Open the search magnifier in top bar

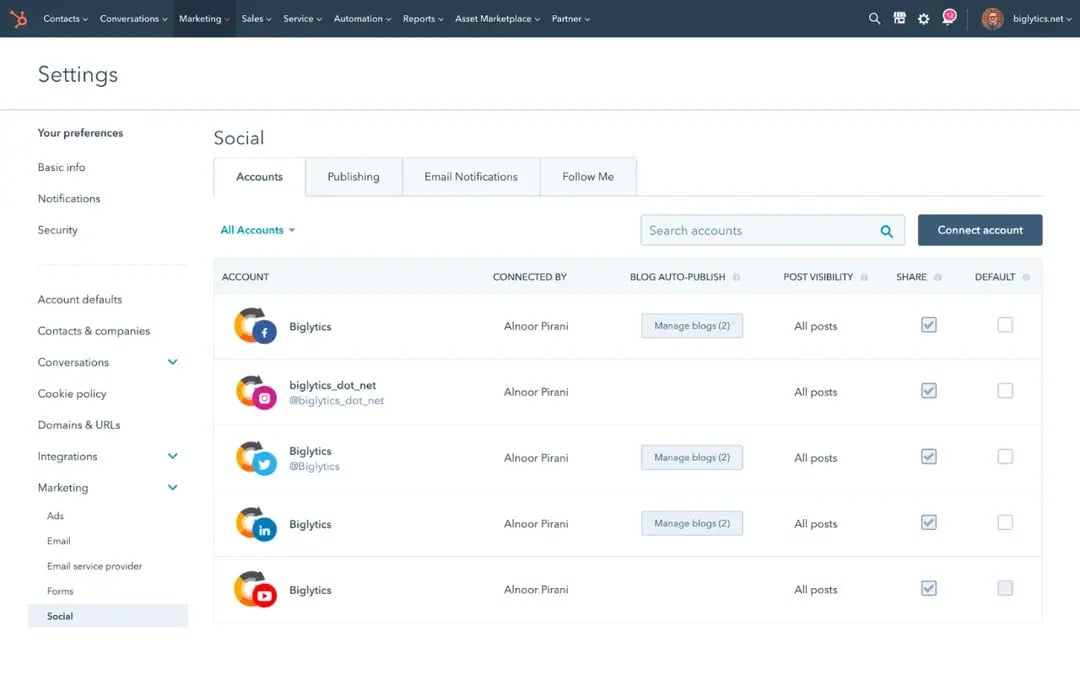(874, 19)
